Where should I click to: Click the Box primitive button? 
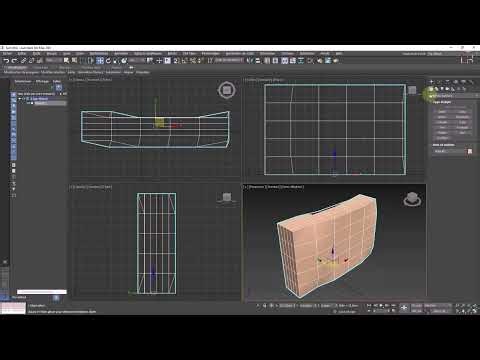[x=442, y=112]
